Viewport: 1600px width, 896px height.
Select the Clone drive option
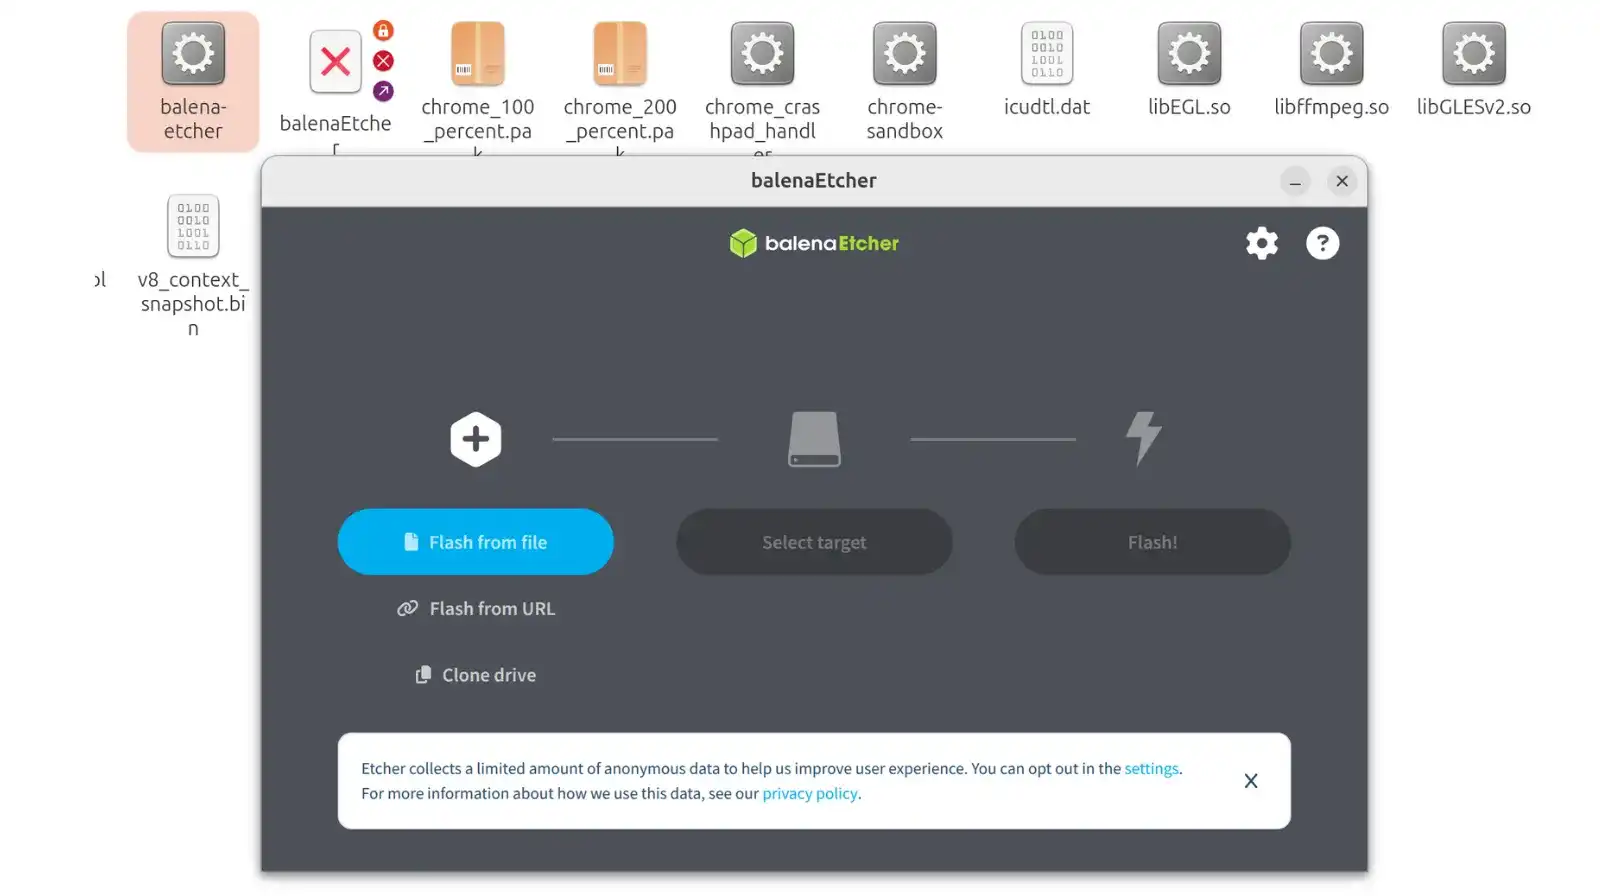click(x=476, y=675)
